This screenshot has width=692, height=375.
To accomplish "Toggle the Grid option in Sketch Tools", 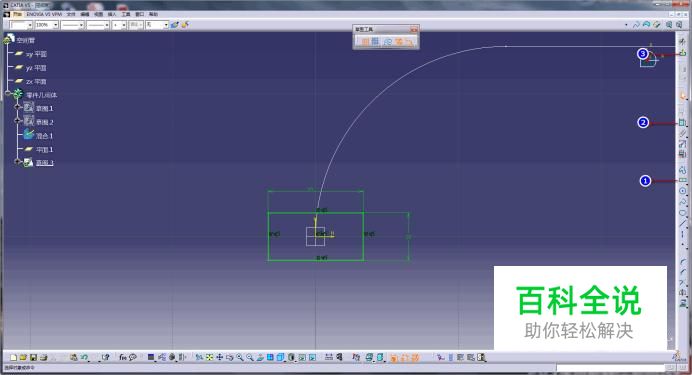I will point(365,41).
